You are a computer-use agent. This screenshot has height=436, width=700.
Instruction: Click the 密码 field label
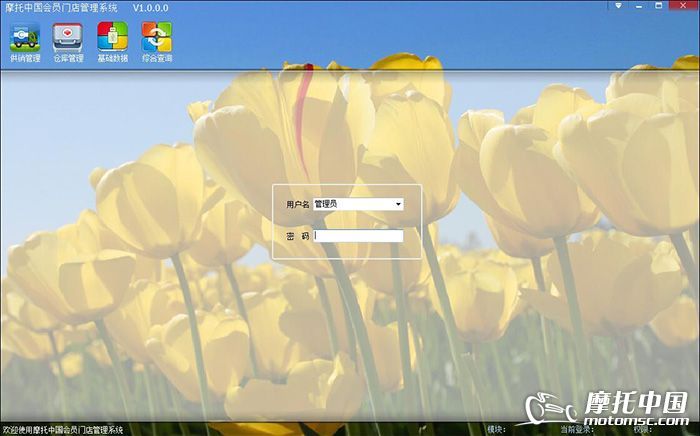[x=297, y=237]
